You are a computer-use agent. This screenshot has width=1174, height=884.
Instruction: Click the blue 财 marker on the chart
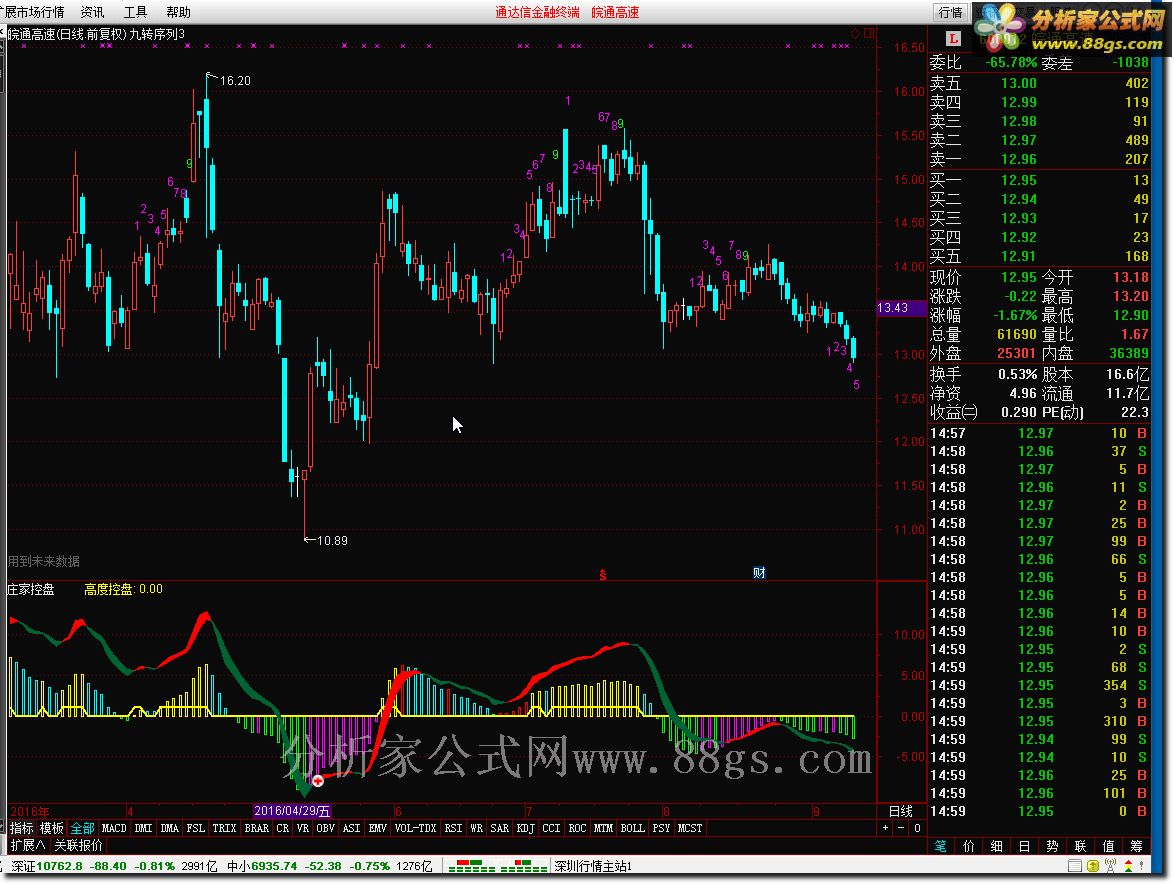pyautogui.click(x=759, y=573)
